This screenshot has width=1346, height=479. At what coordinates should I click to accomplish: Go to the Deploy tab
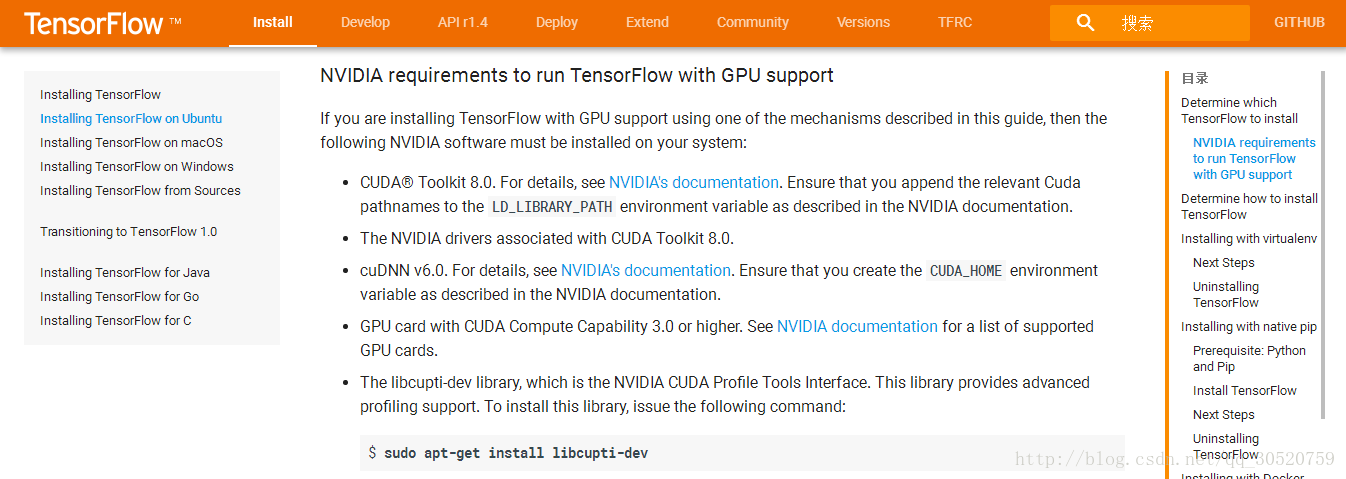click(x=557, y=22)
